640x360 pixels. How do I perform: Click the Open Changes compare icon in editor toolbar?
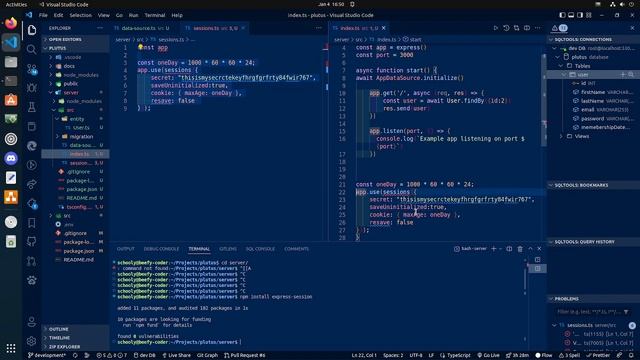pos(517,28)
